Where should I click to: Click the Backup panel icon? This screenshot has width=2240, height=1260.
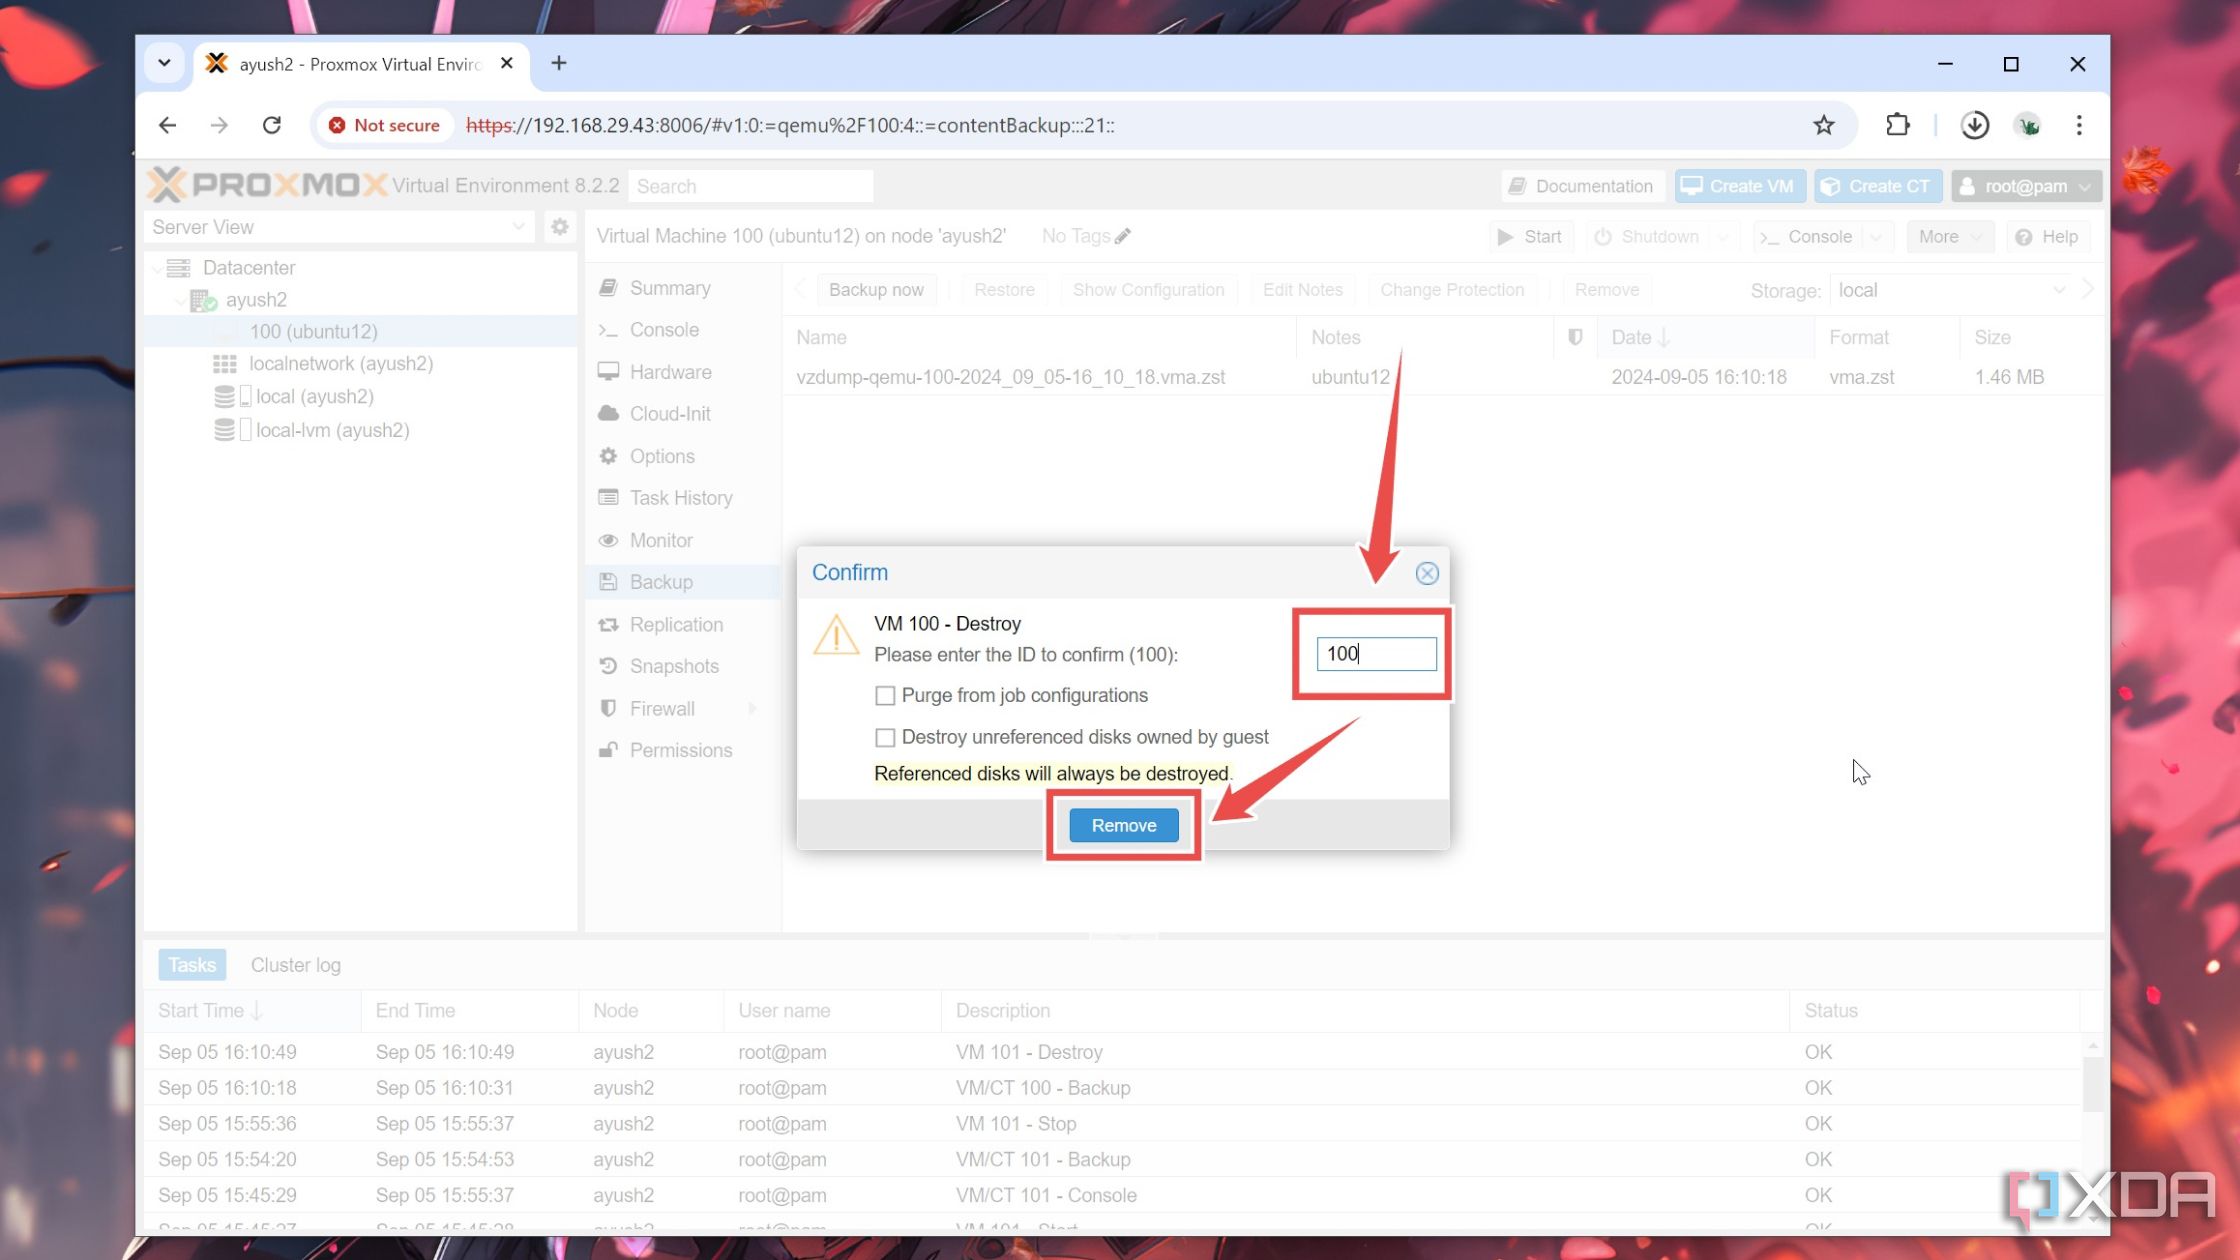point(609,582)
